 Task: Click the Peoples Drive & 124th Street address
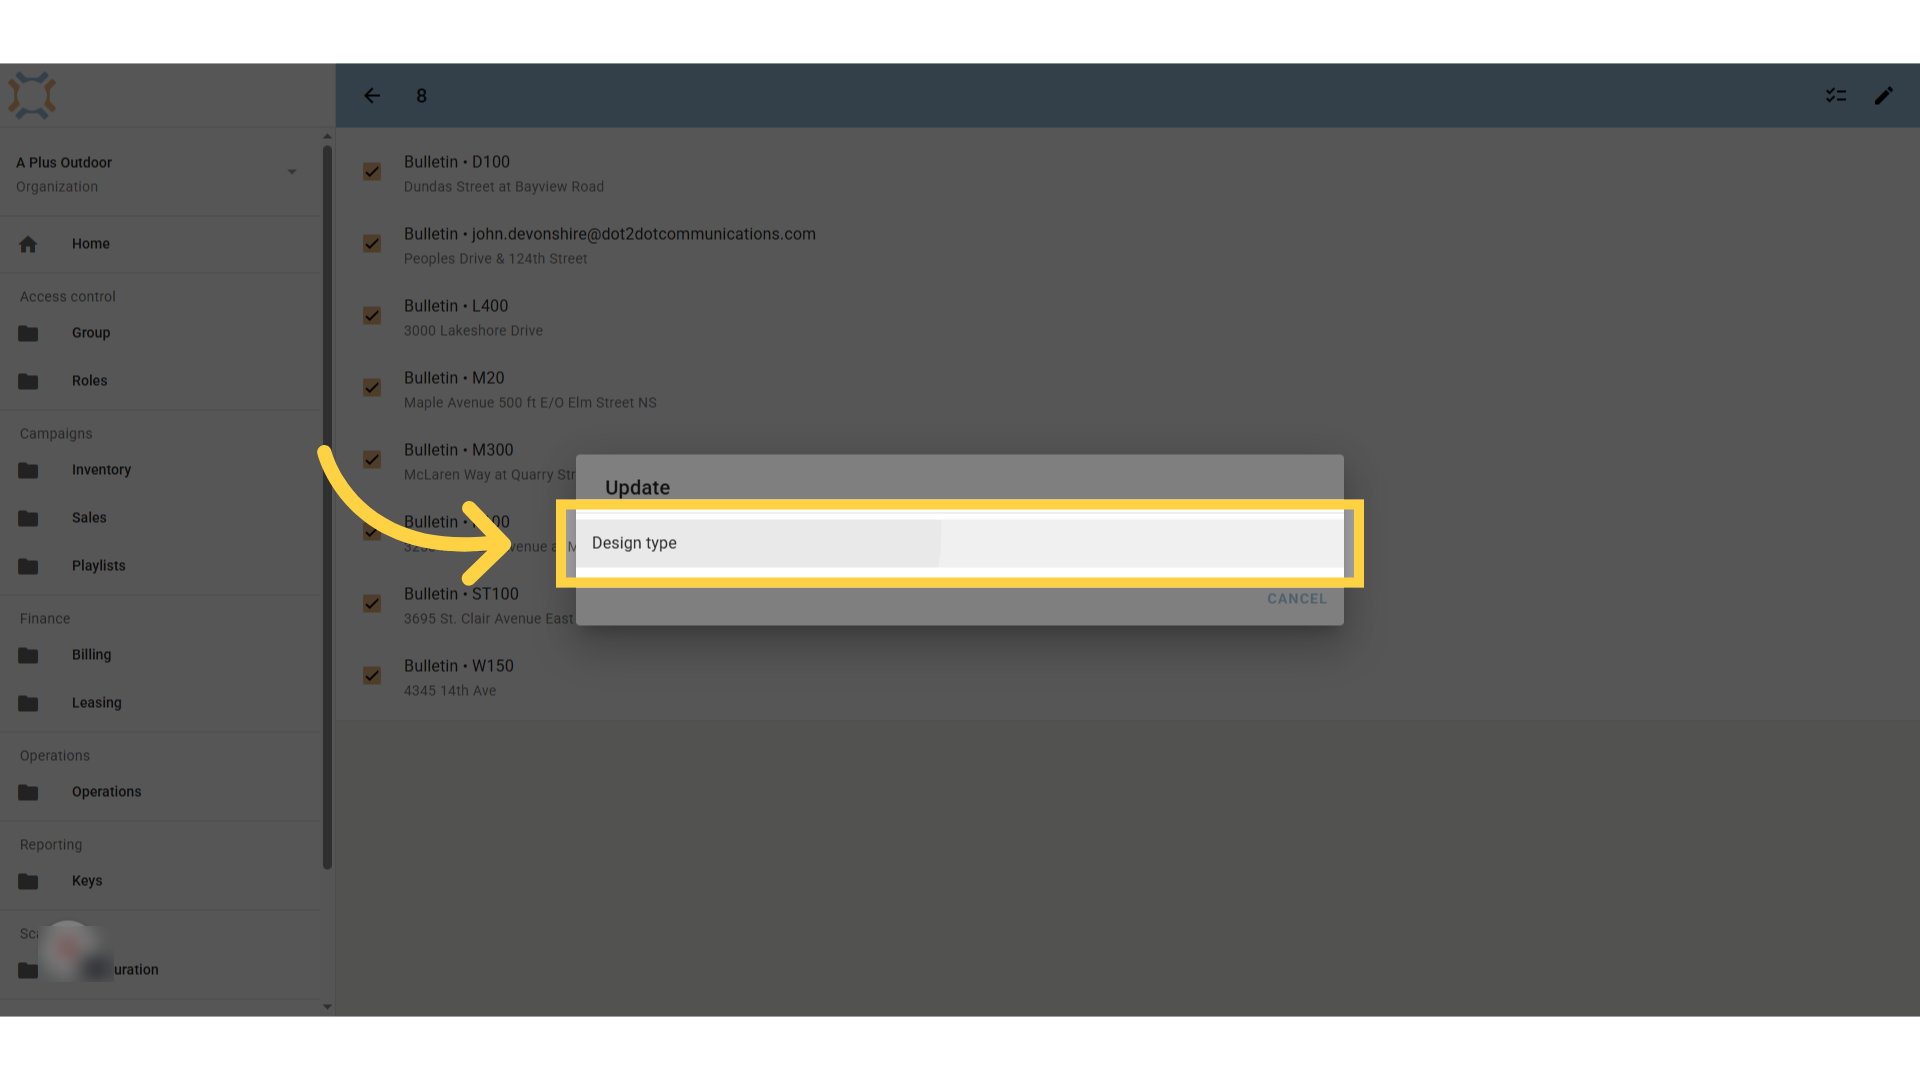pyautogui.click(x=496, y=259)
